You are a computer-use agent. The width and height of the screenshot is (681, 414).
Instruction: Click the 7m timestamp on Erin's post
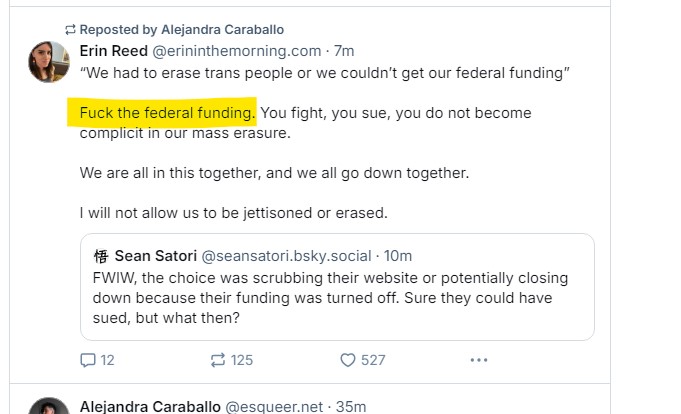(344, 51)
